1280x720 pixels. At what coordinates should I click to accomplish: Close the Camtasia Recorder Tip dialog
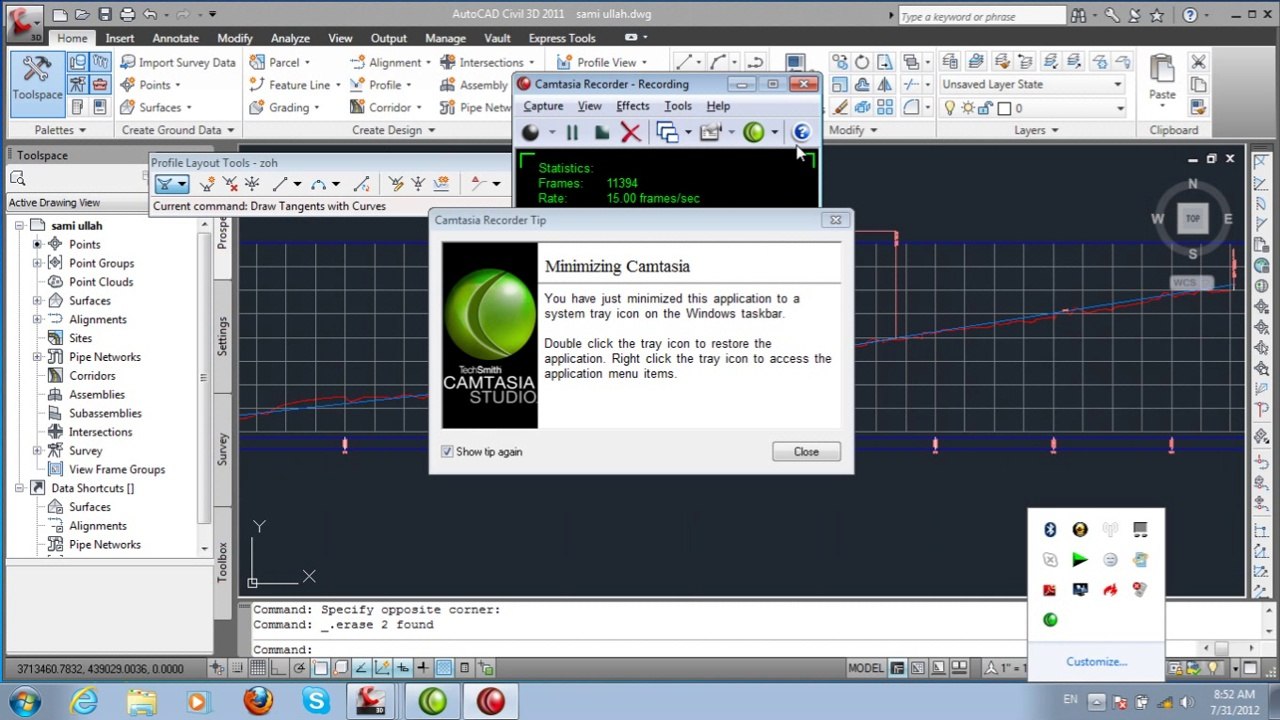coord(806,452)
